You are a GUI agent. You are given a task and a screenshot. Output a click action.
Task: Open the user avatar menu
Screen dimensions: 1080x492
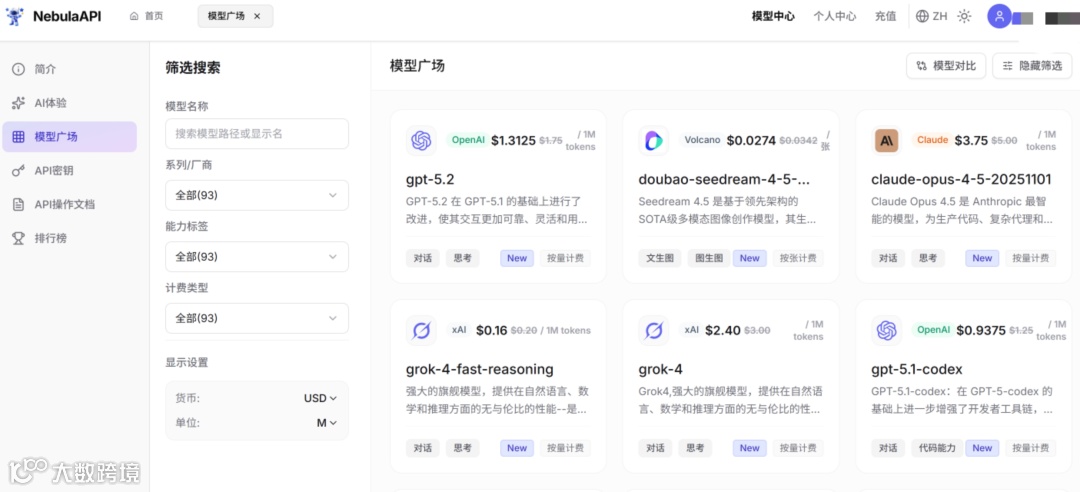999,16
